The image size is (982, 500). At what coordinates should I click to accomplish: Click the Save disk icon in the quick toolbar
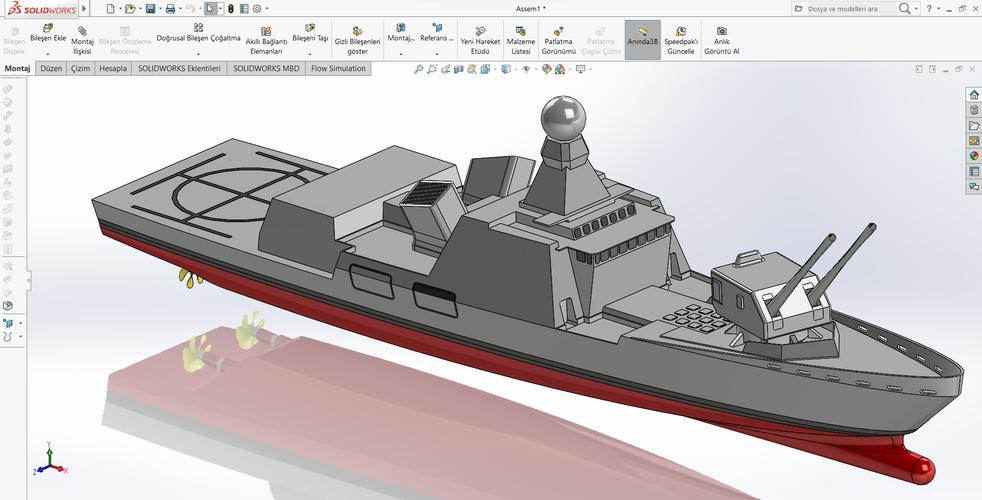150,8
